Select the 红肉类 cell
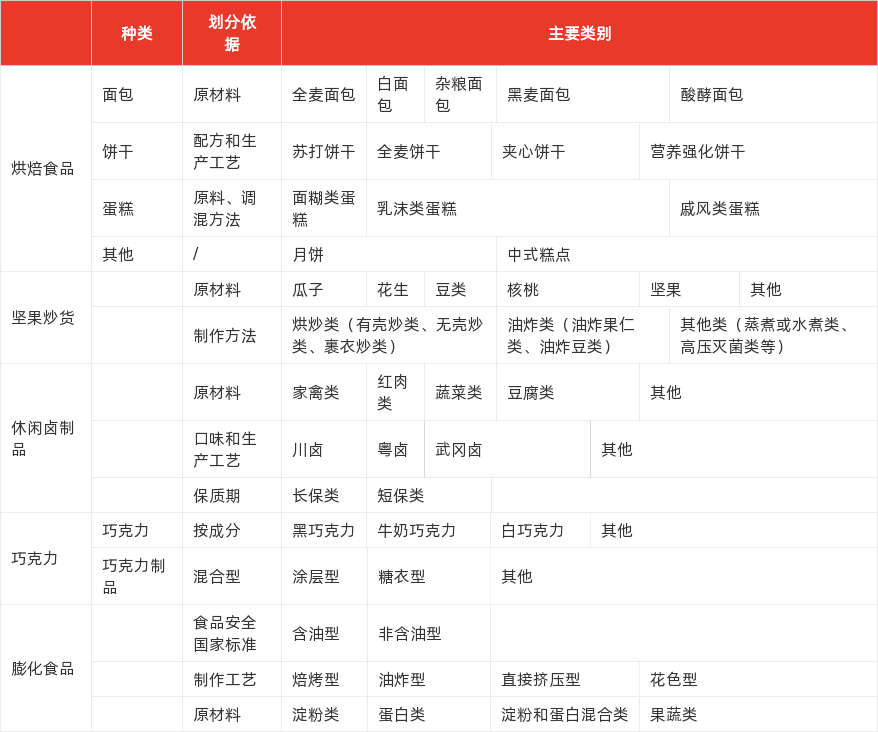This screenshot has width=878, height=732. pyautogui.click(x=395, y=392)
